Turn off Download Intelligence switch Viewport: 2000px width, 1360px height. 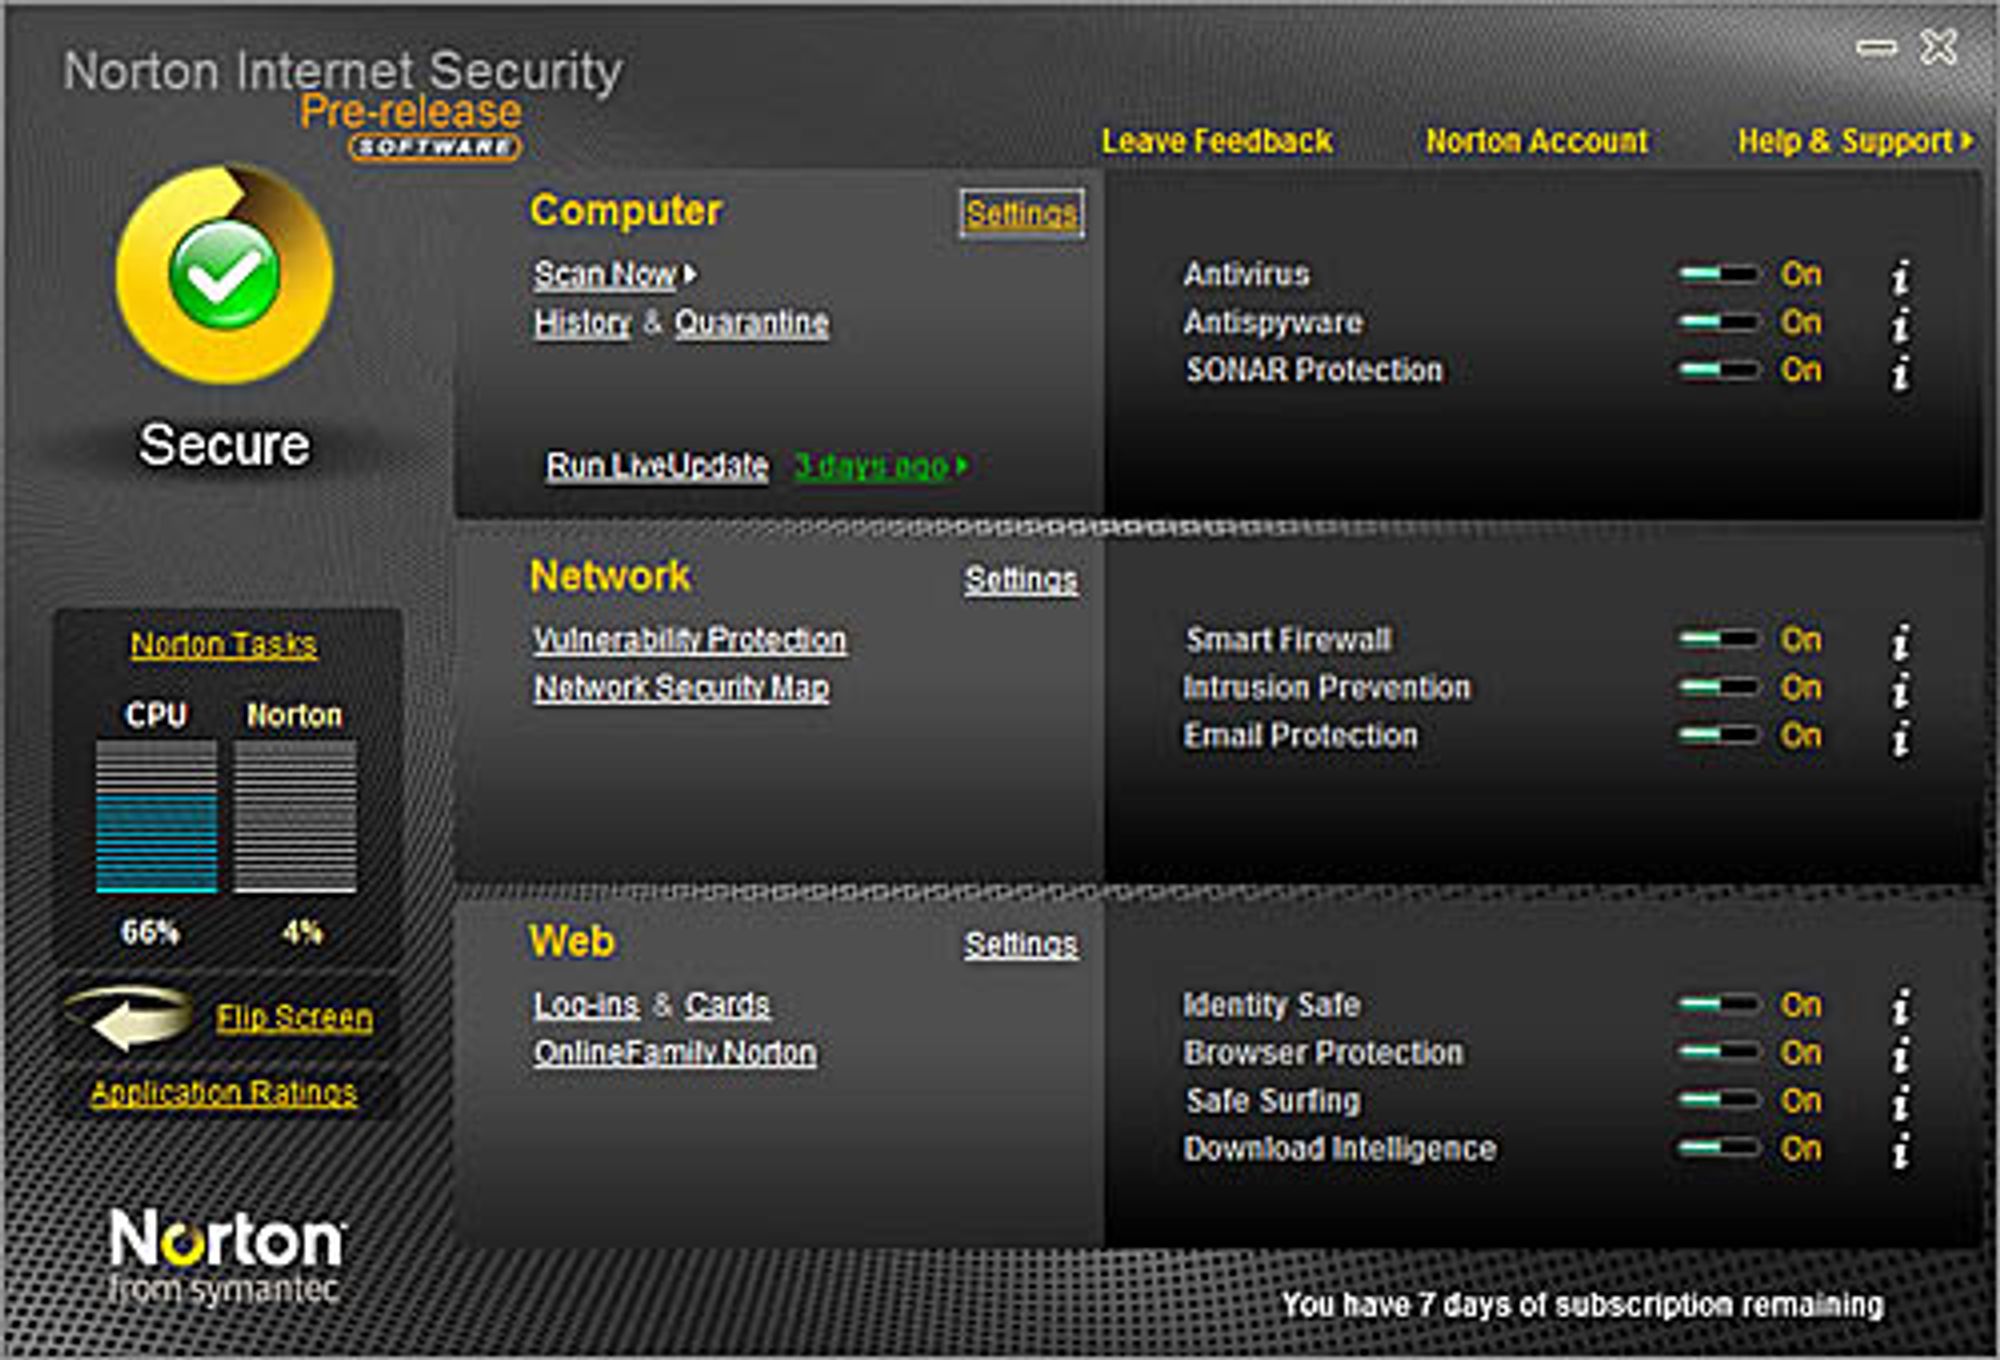(x=1719, y=1148)
